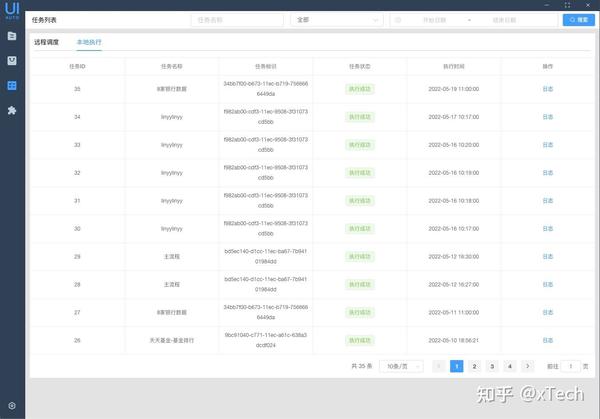
Task: Click the 开始日期 start date field
Action: (435, 20)
